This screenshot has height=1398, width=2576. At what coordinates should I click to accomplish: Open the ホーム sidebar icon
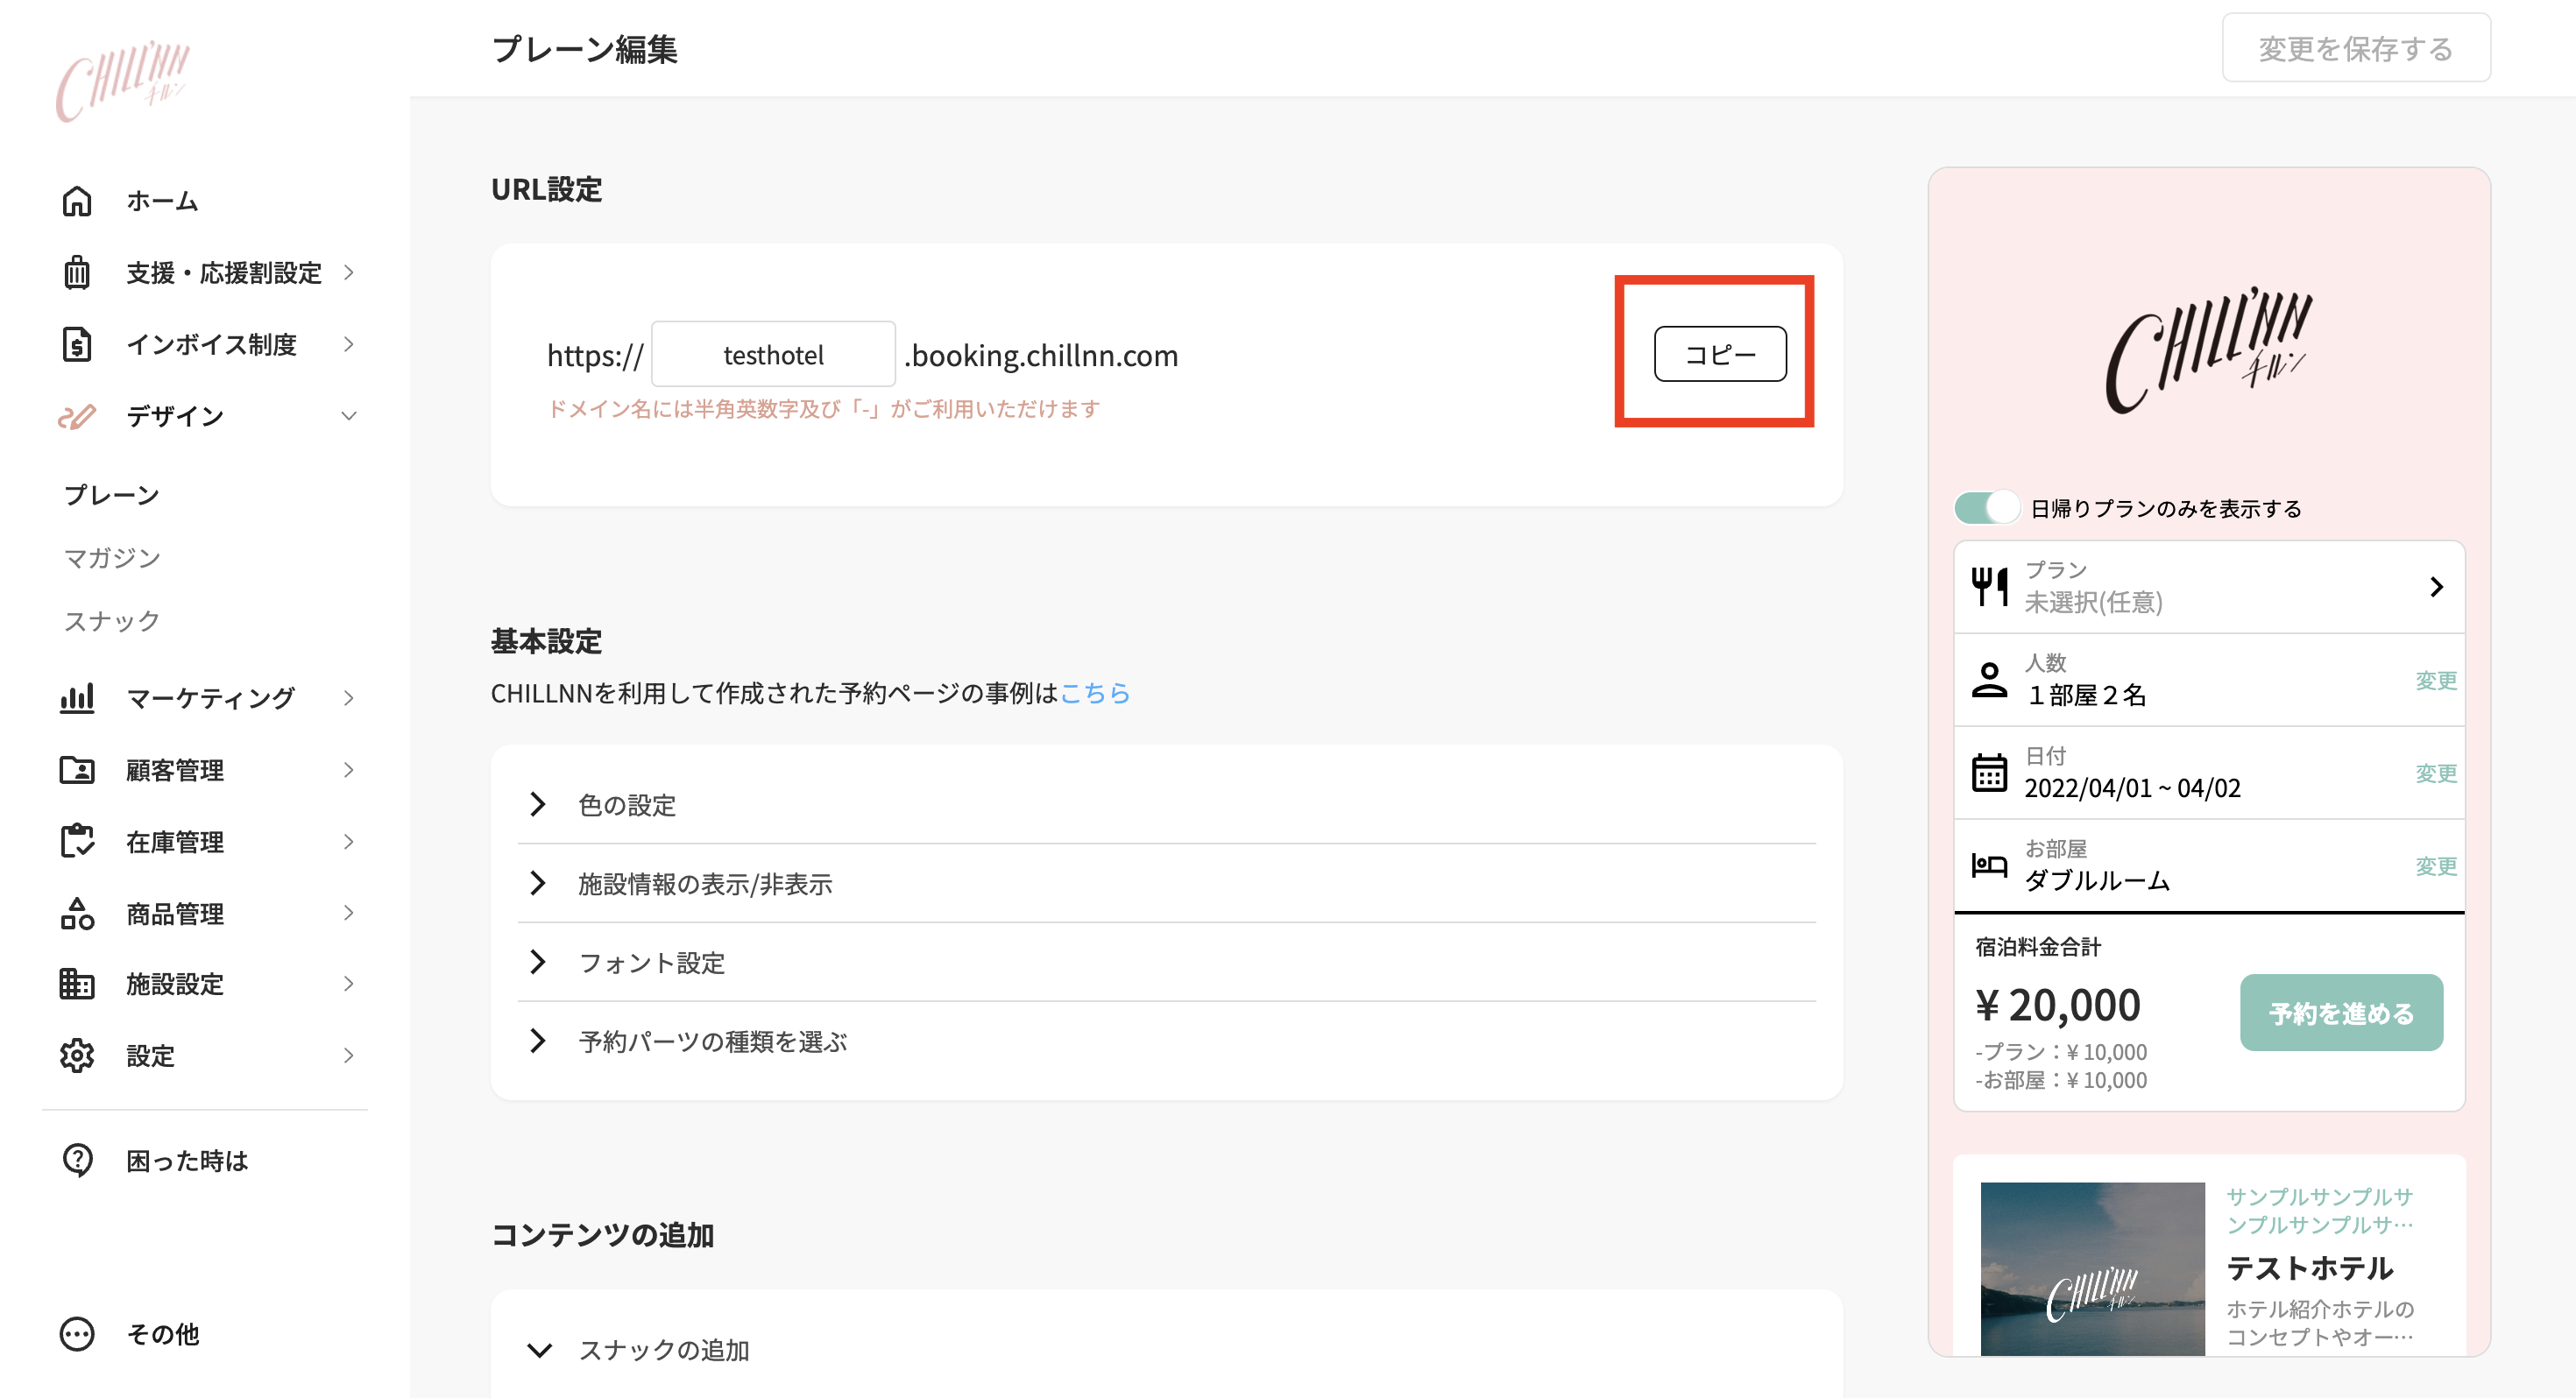[78, 201]
